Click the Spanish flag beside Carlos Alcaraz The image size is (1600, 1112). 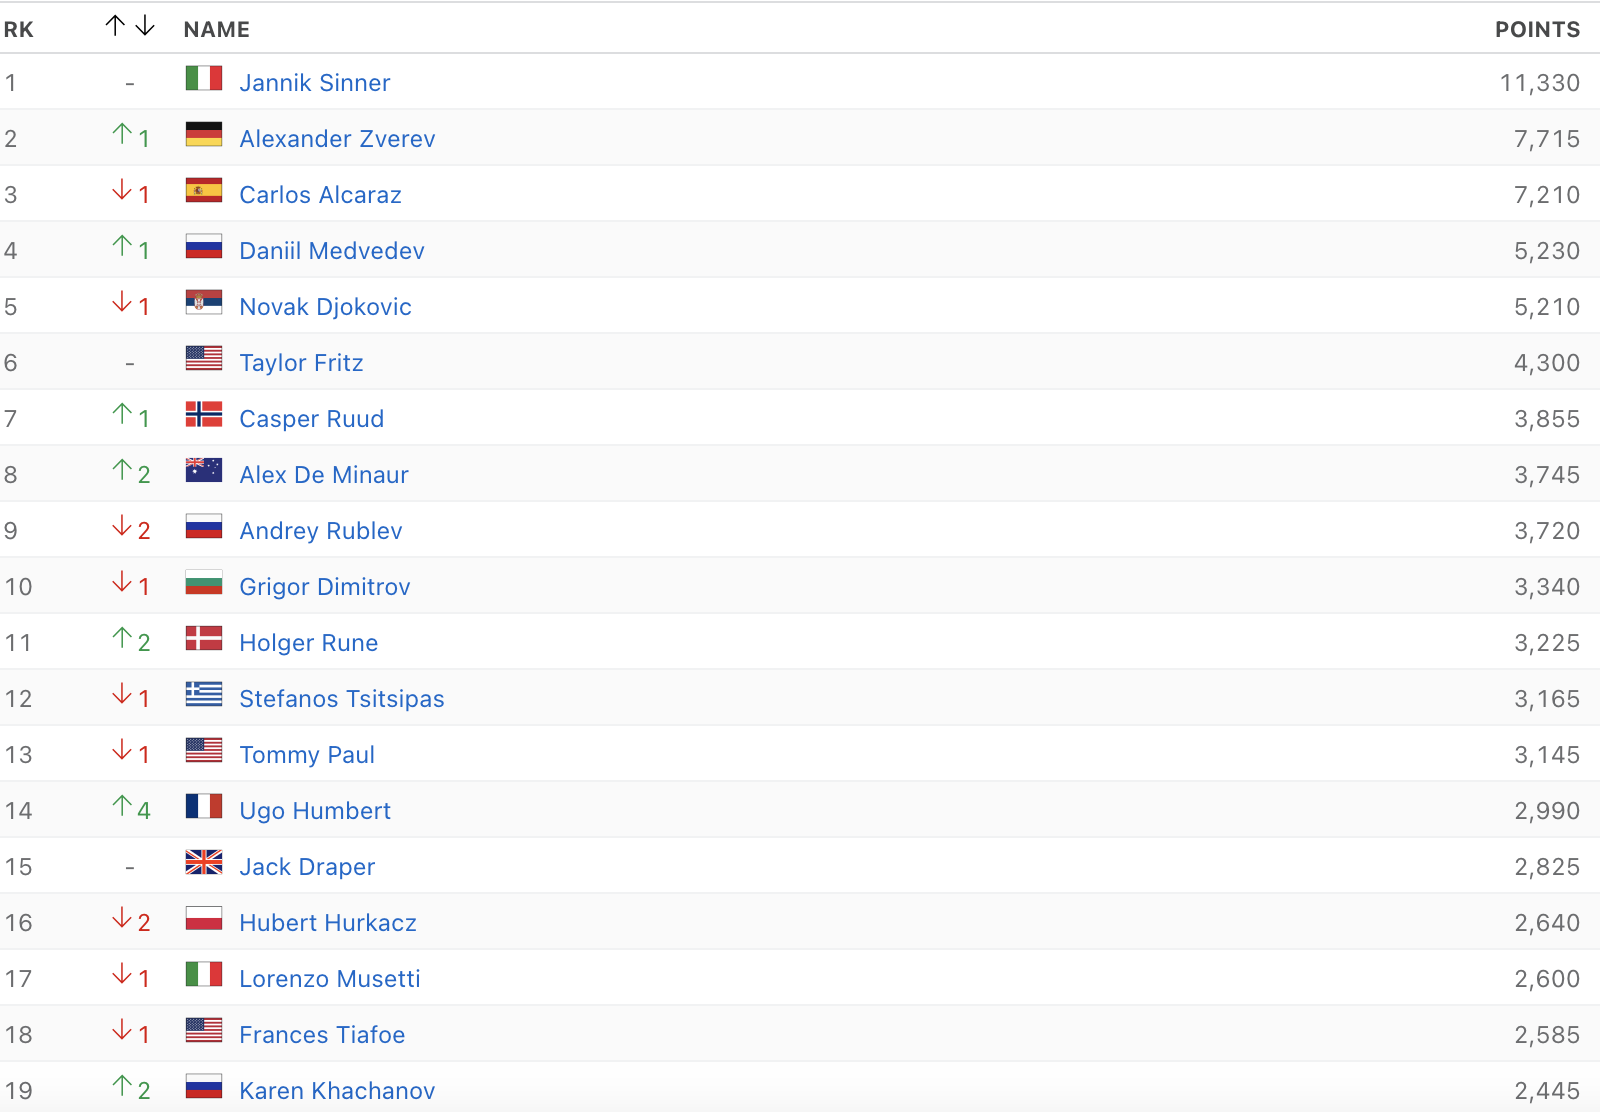(203, 191)
